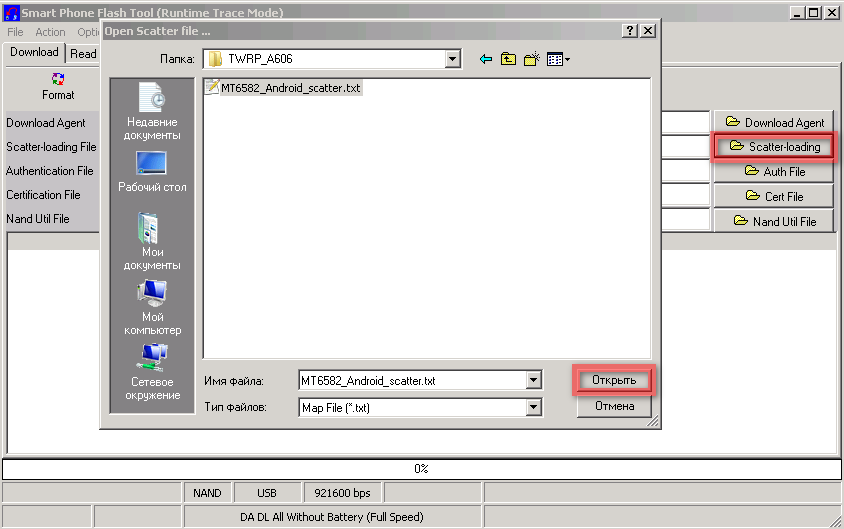The height and width of the screenshot is (529, 844).
Task: Open Recent documents (Недавние документы) shortcut
Action: point(152,111)
